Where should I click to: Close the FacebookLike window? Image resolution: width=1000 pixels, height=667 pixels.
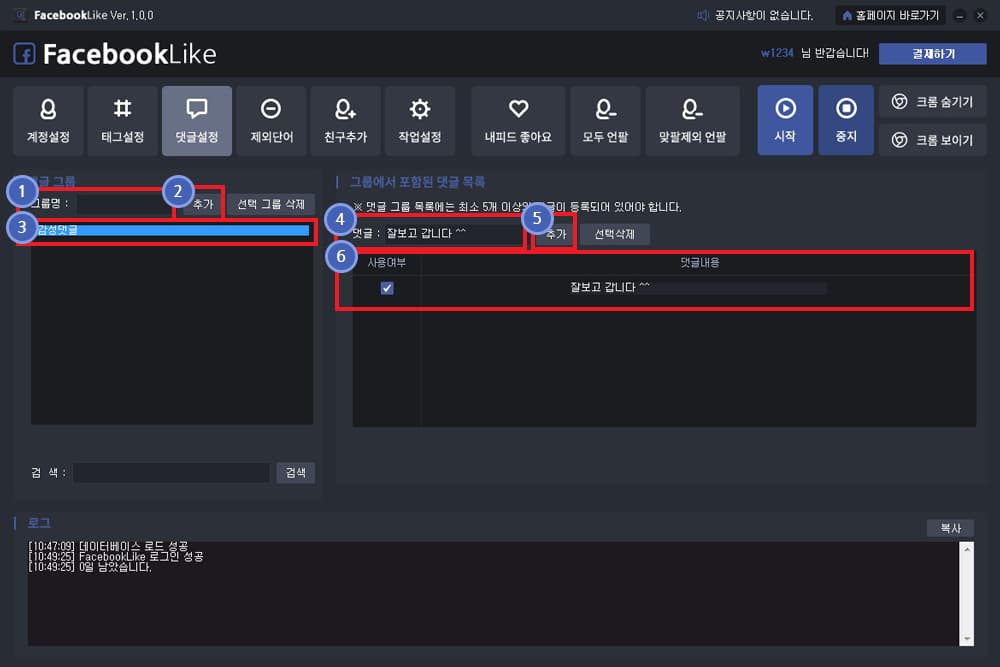pyautogui.click(x=980, y=16)
